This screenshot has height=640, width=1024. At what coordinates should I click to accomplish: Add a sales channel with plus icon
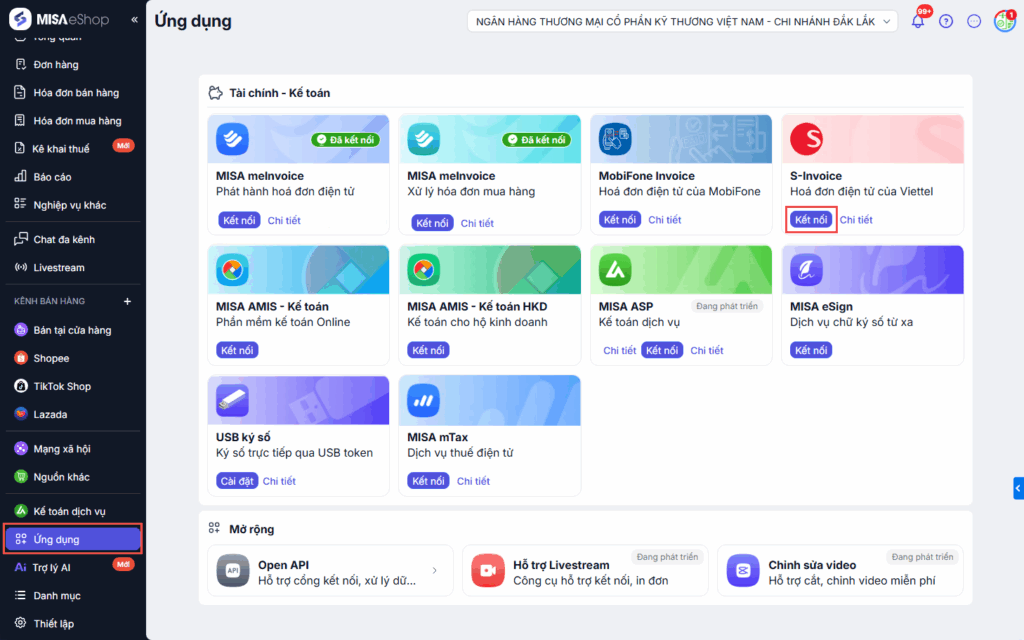127,301
